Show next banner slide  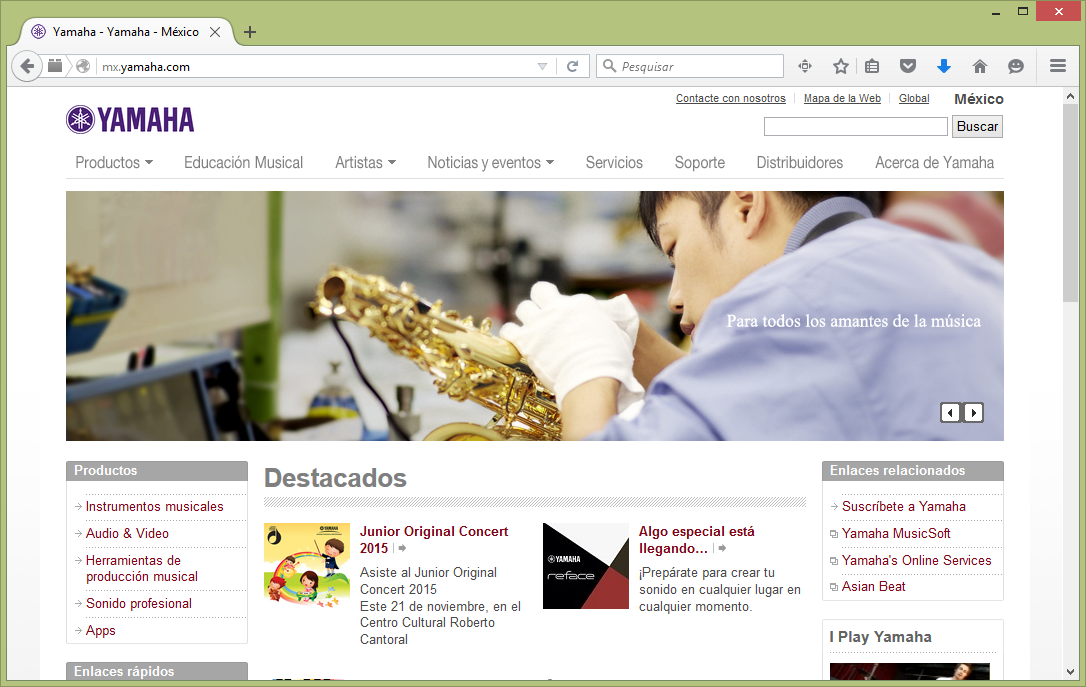(973, 412)
